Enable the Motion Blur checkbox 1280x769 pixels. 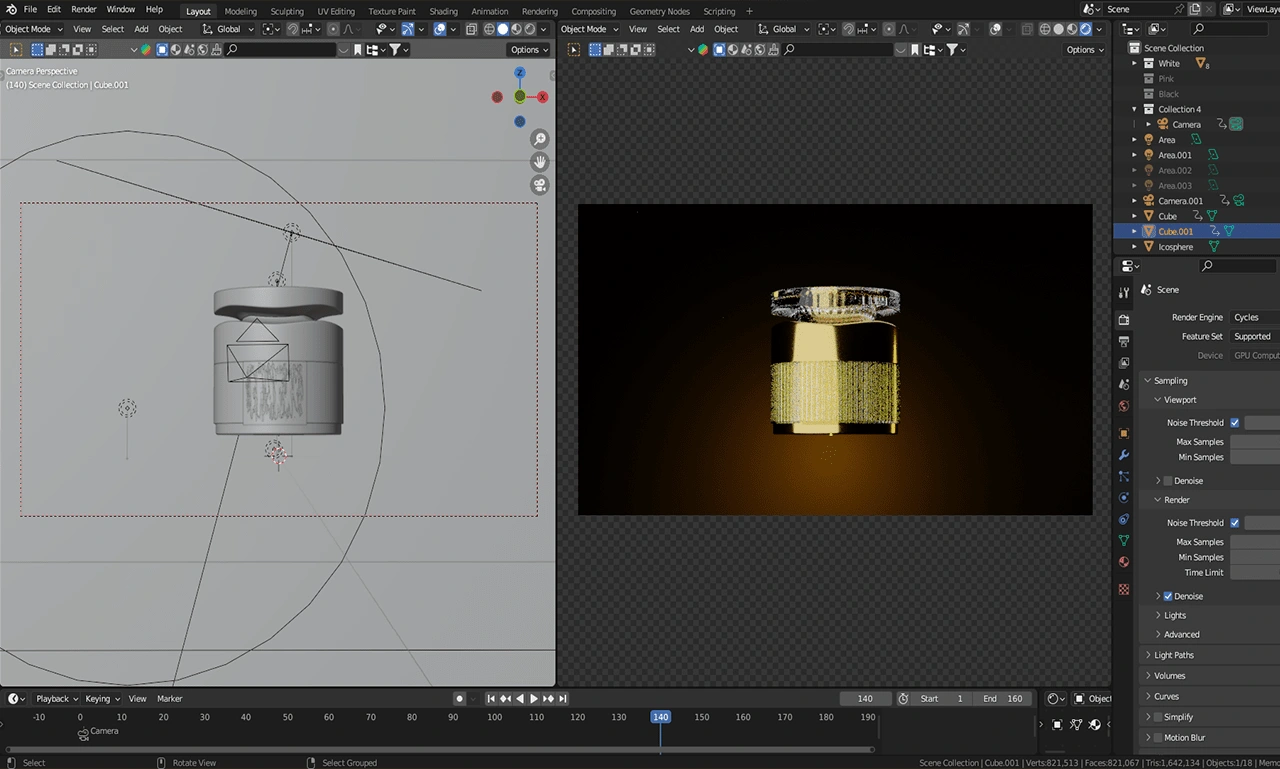point(1158,738)
